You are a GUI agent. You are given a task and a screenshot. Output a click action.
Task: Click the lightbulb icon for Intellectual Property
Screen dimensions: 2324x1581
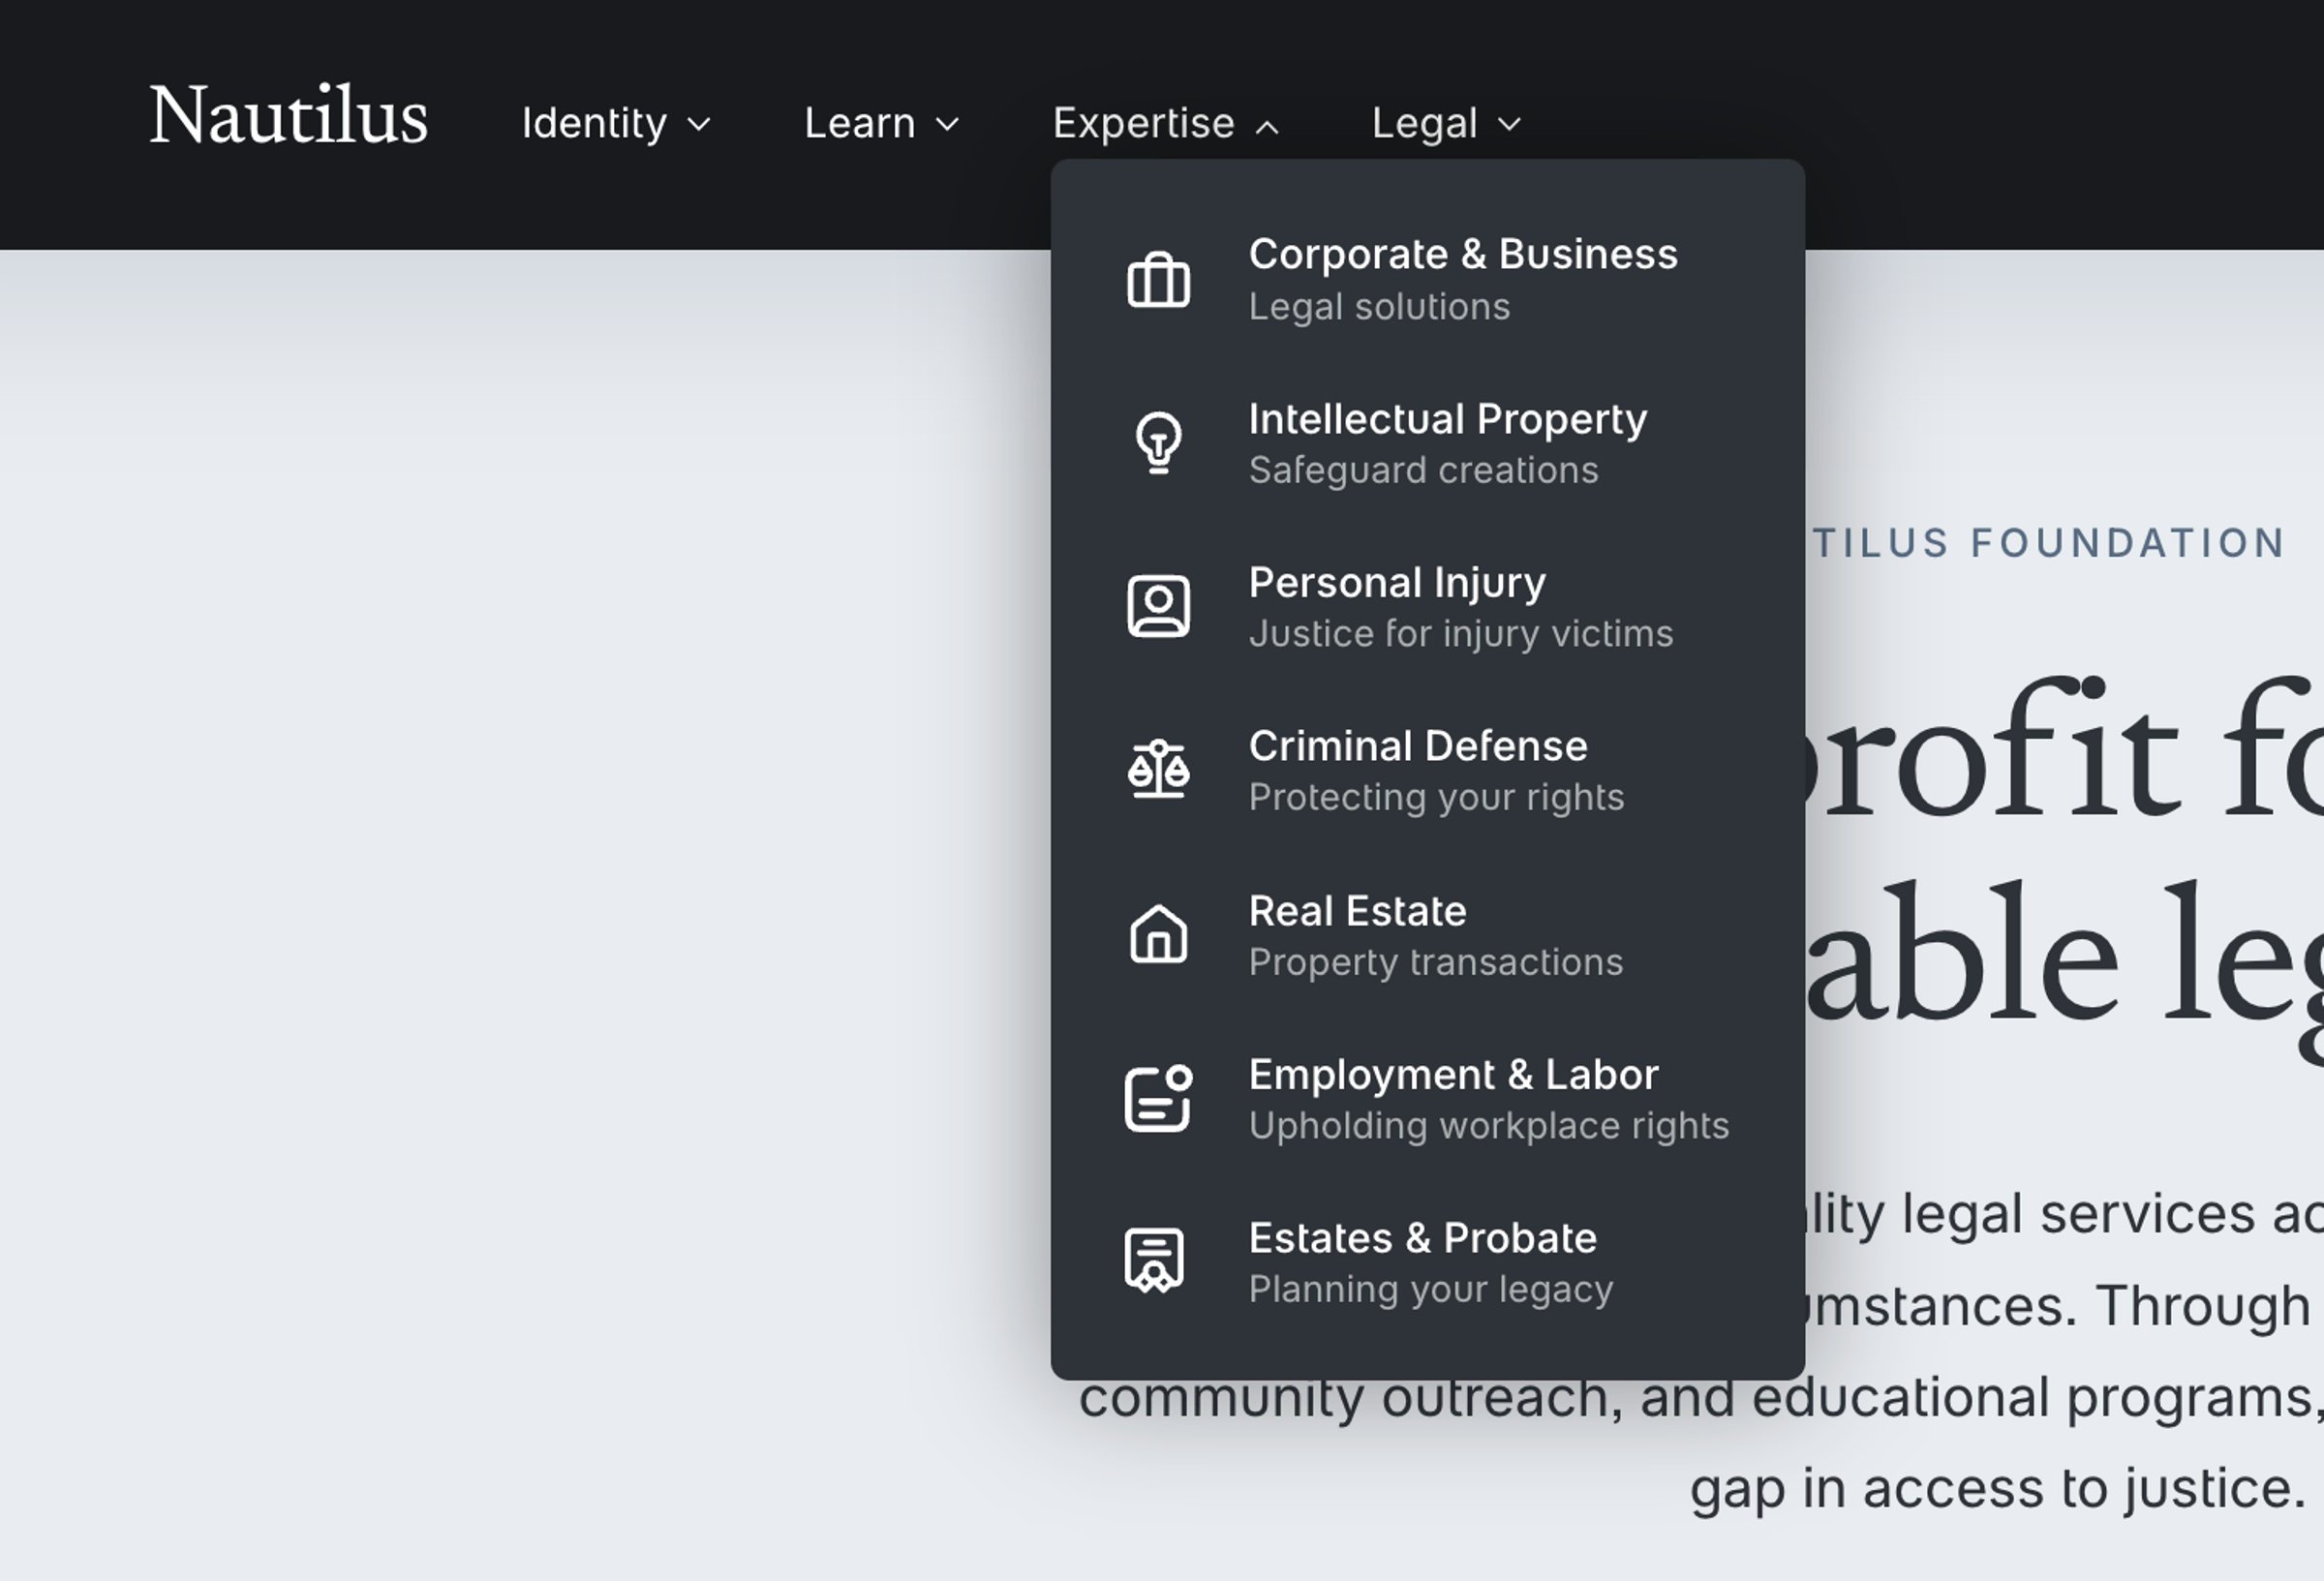click(x=1158, y=443)
